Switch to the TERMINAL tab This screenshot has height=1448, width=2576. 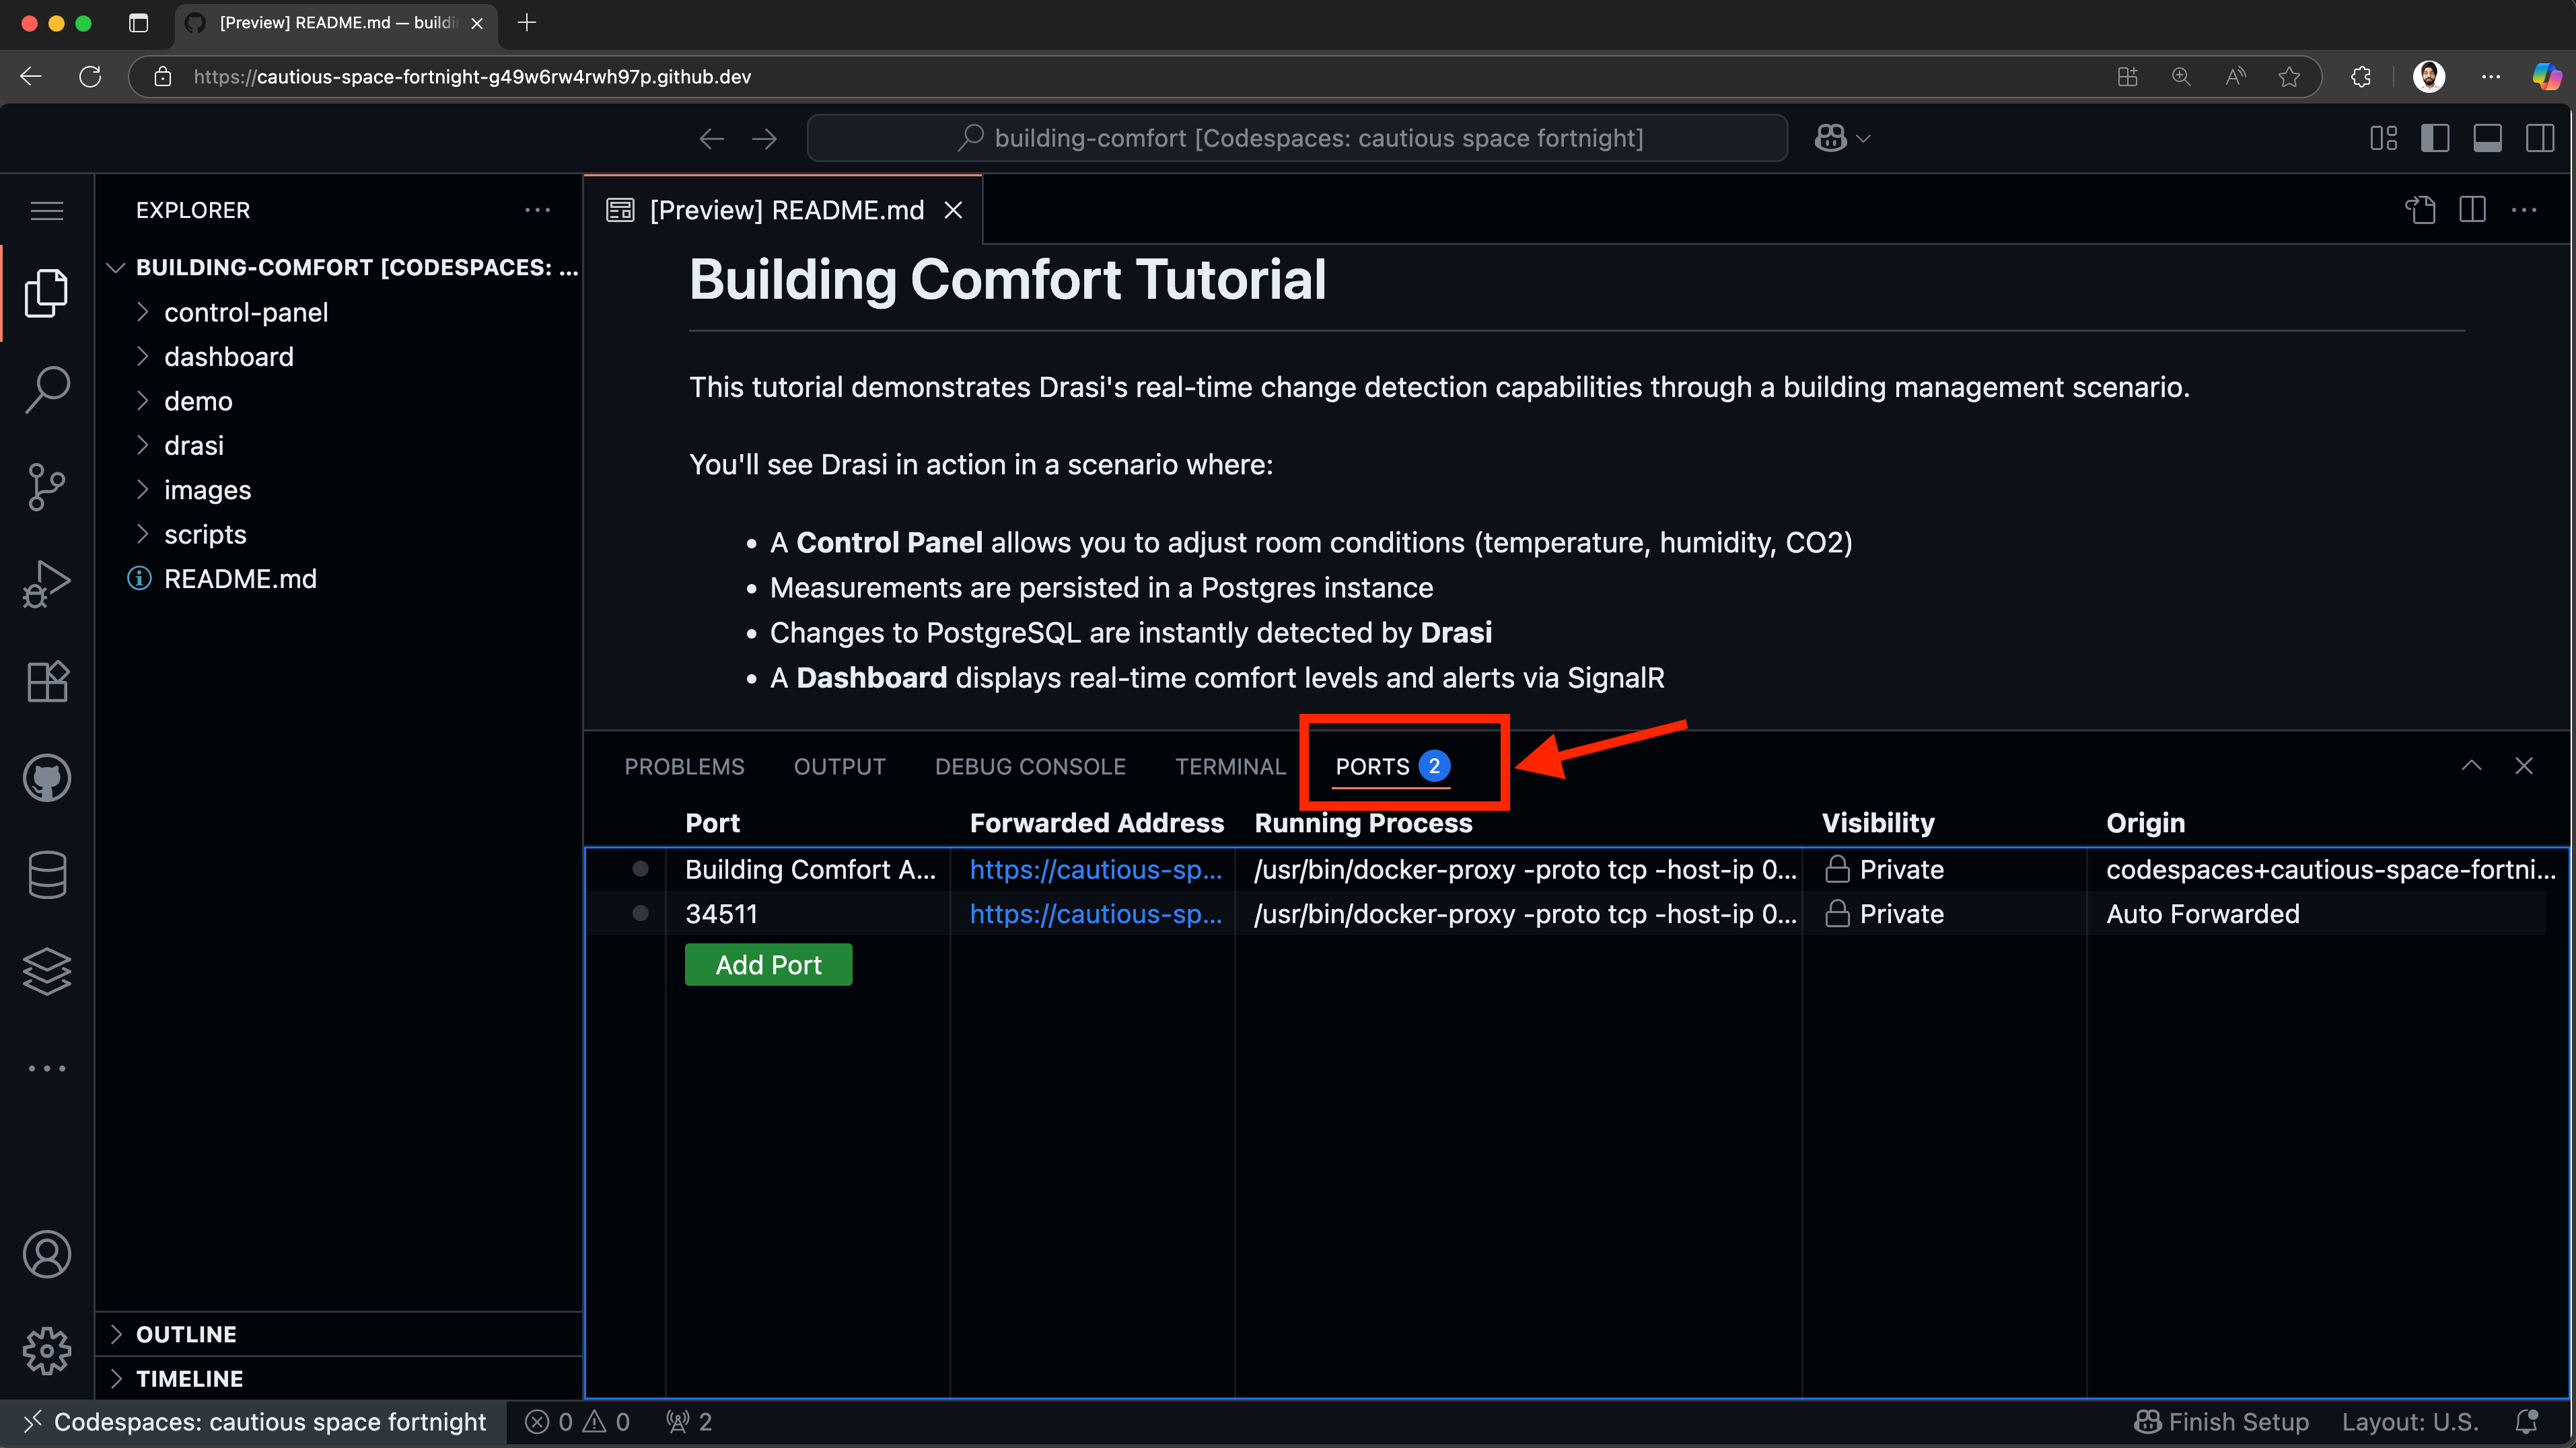1230,766
